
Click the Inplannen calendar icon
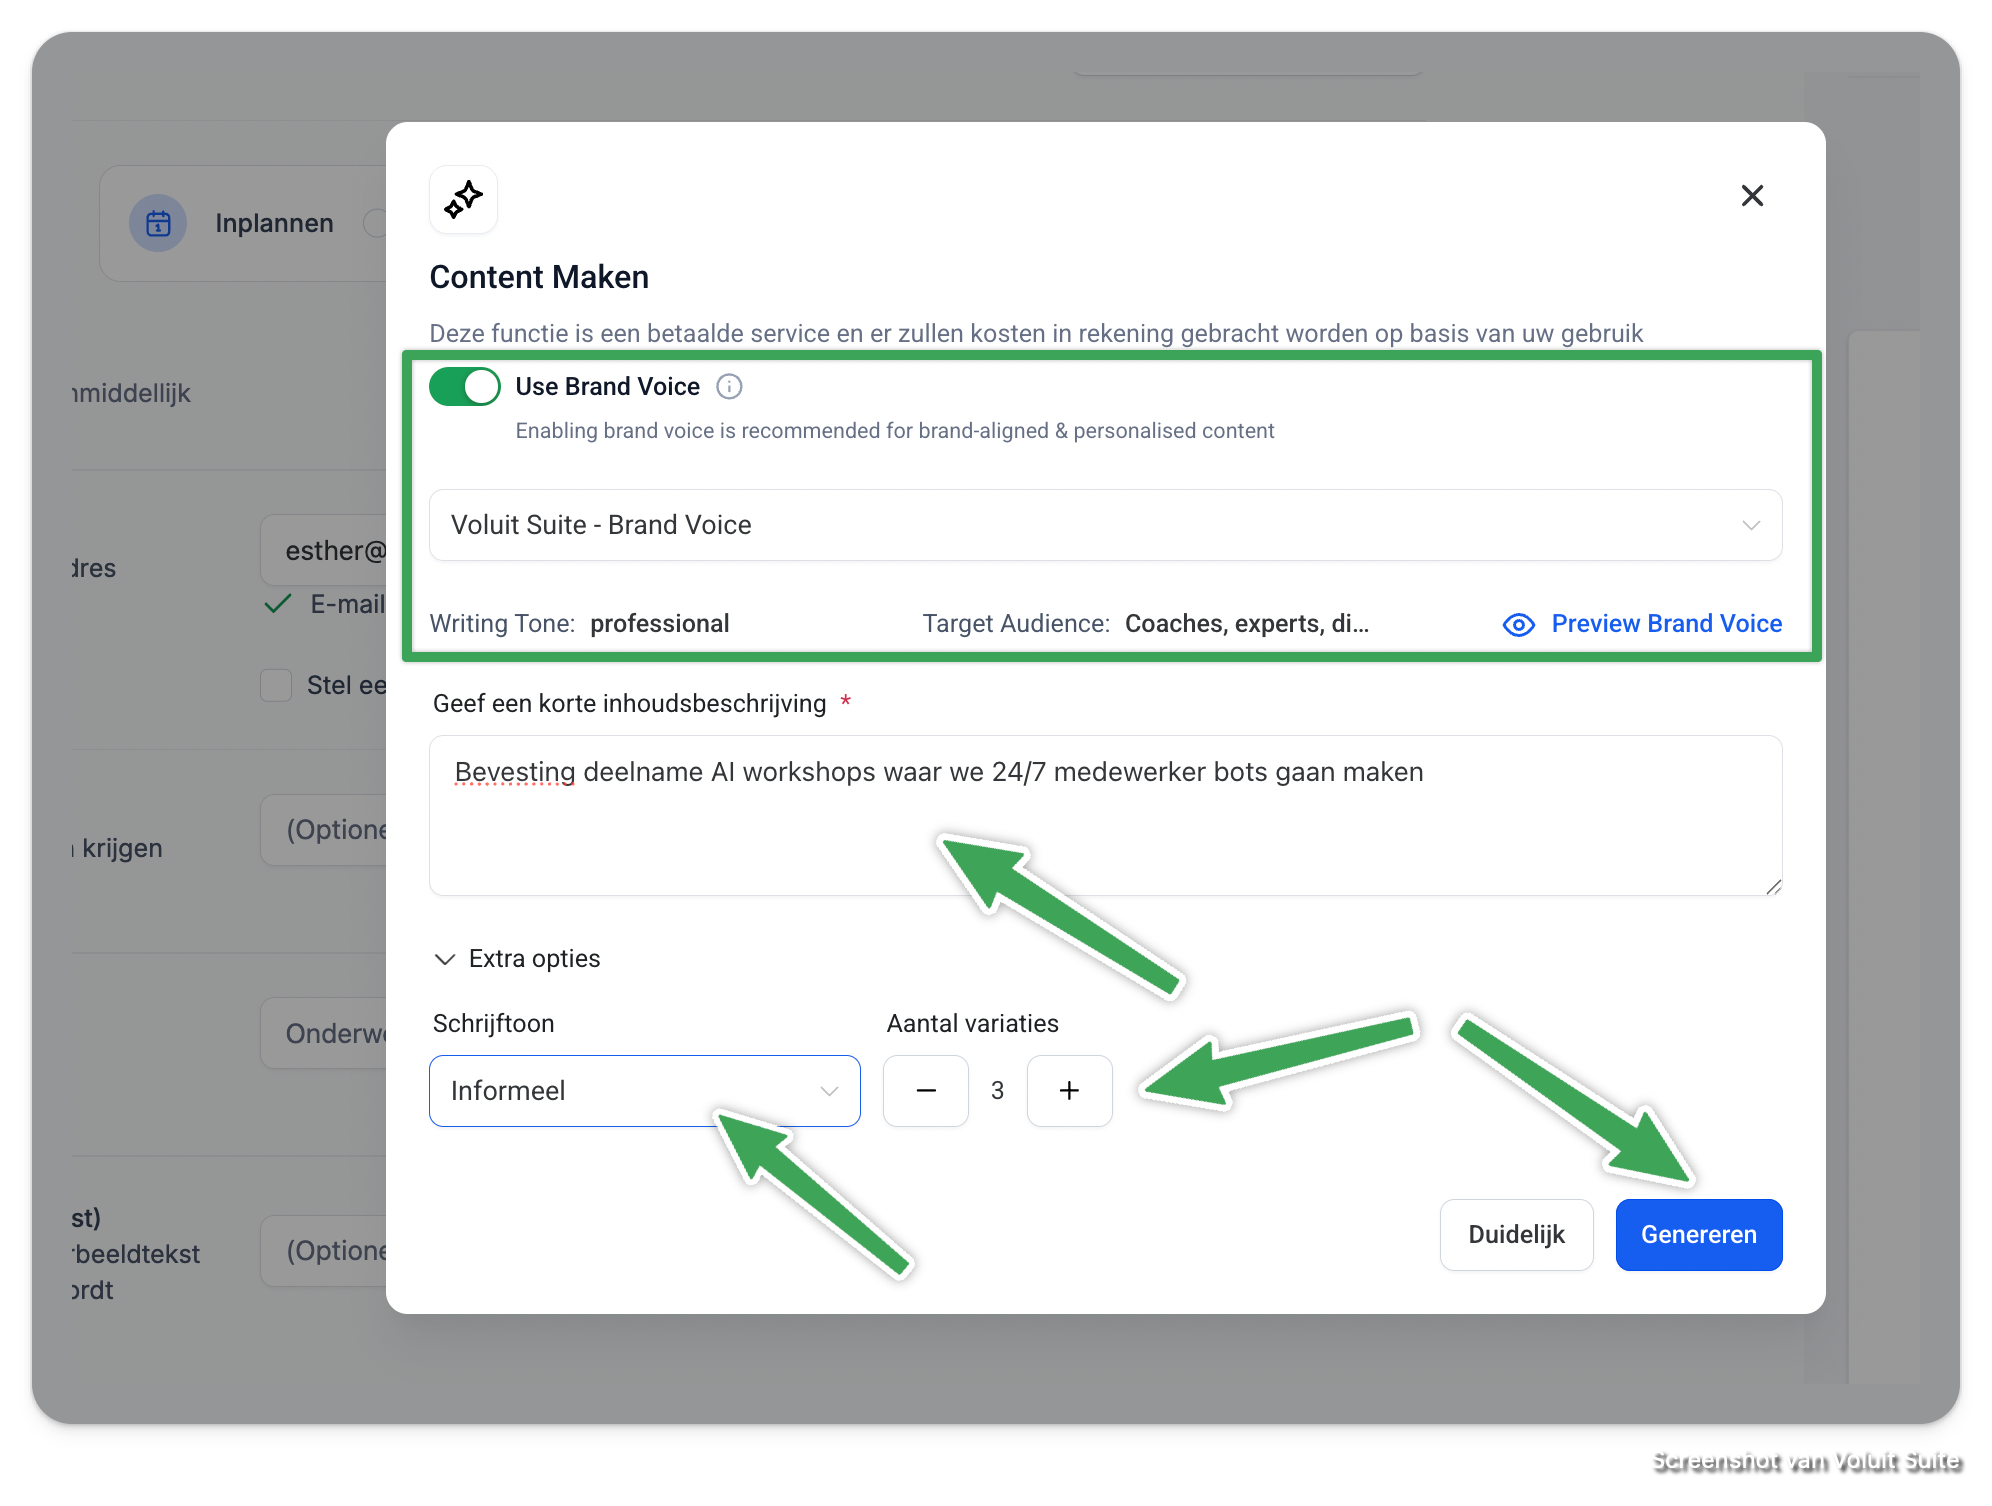(x=158, y=223)
